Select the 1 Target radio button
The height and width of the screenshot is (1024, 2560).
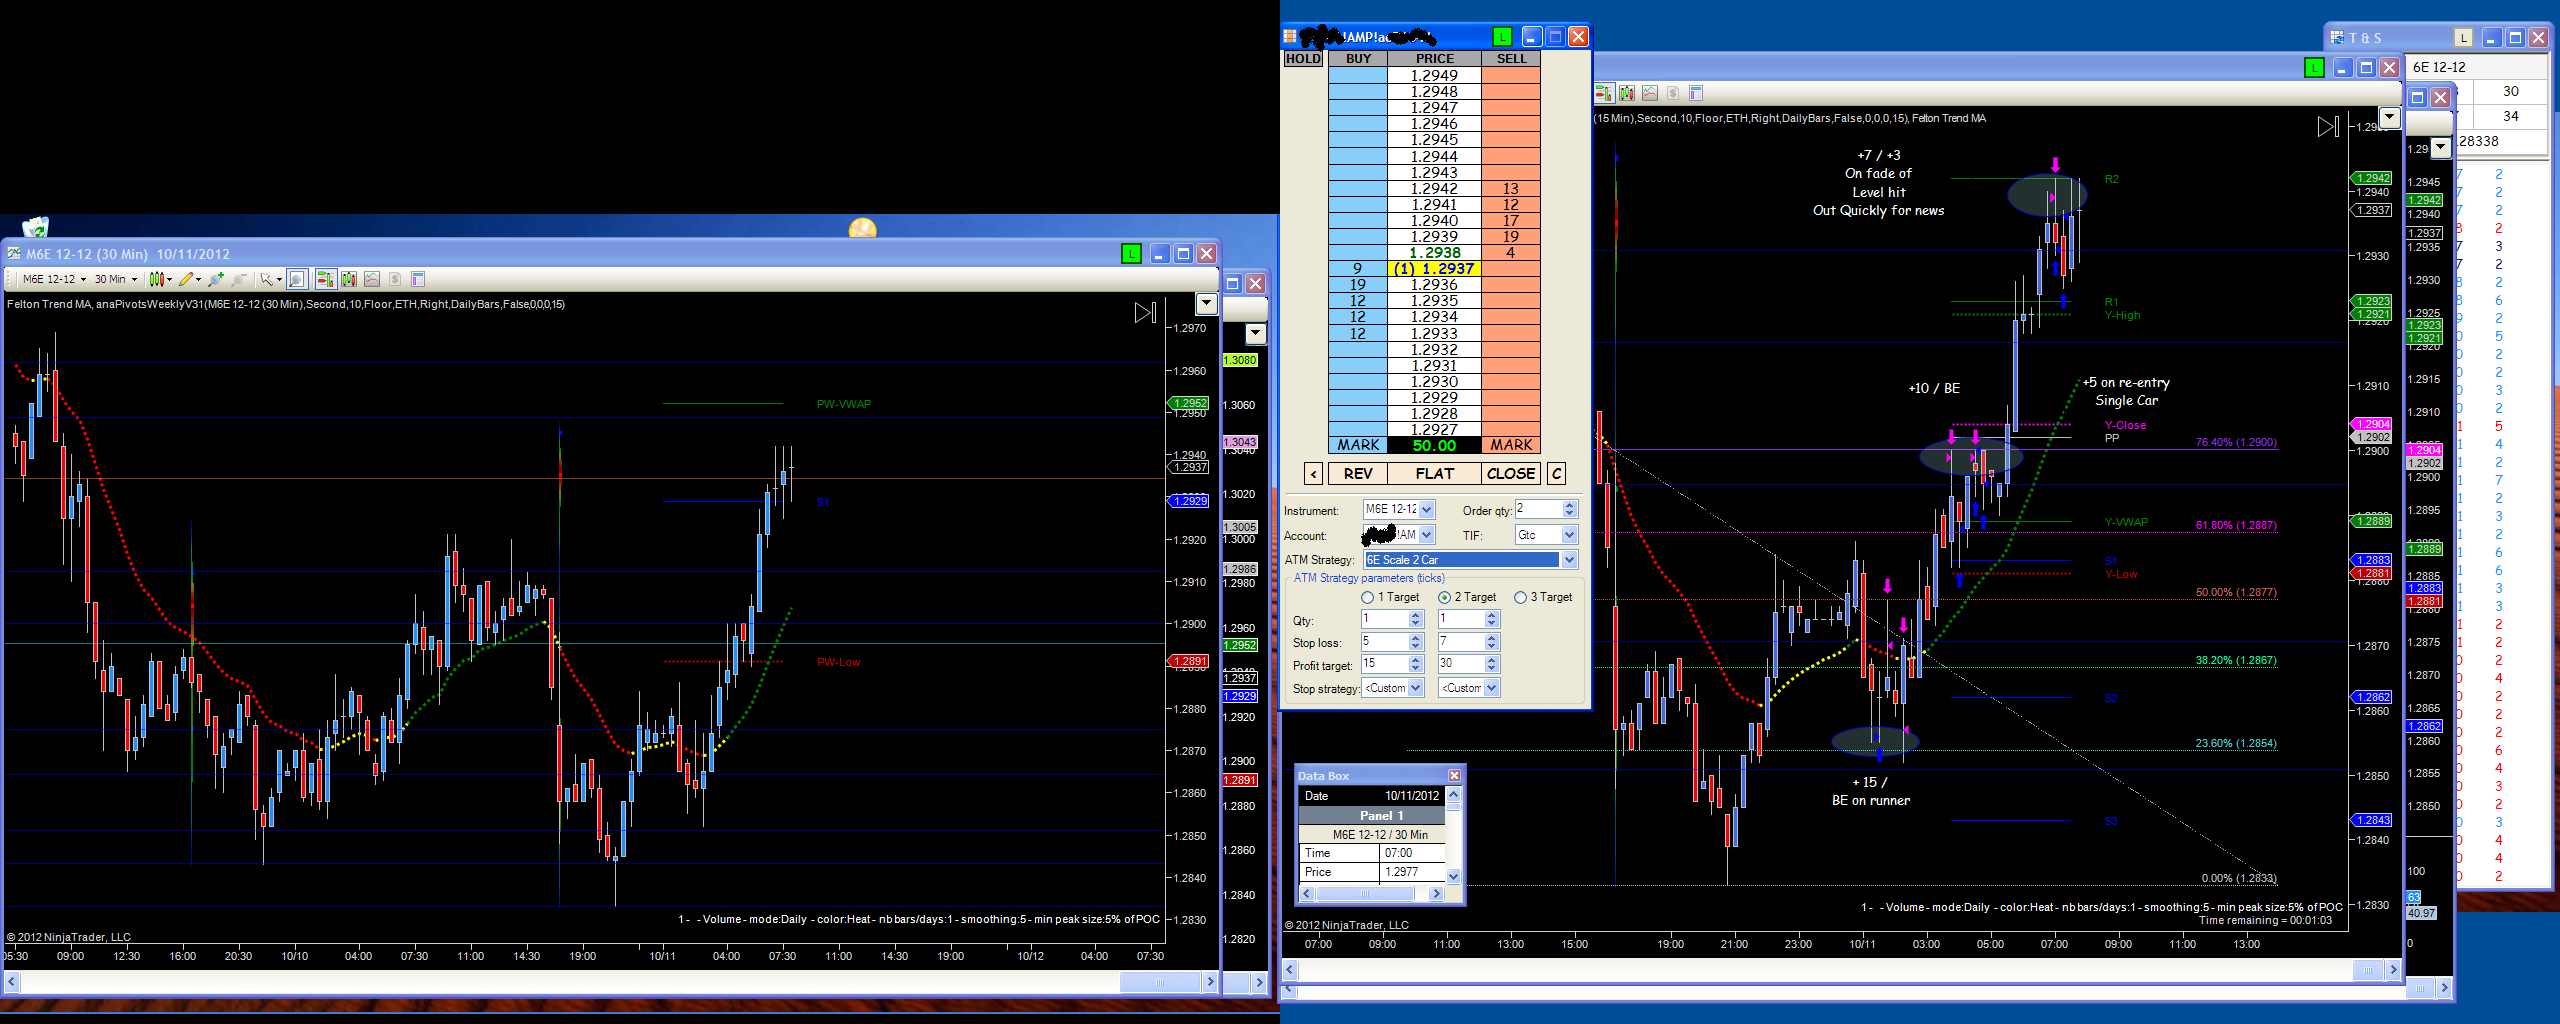coord(1367,597)
